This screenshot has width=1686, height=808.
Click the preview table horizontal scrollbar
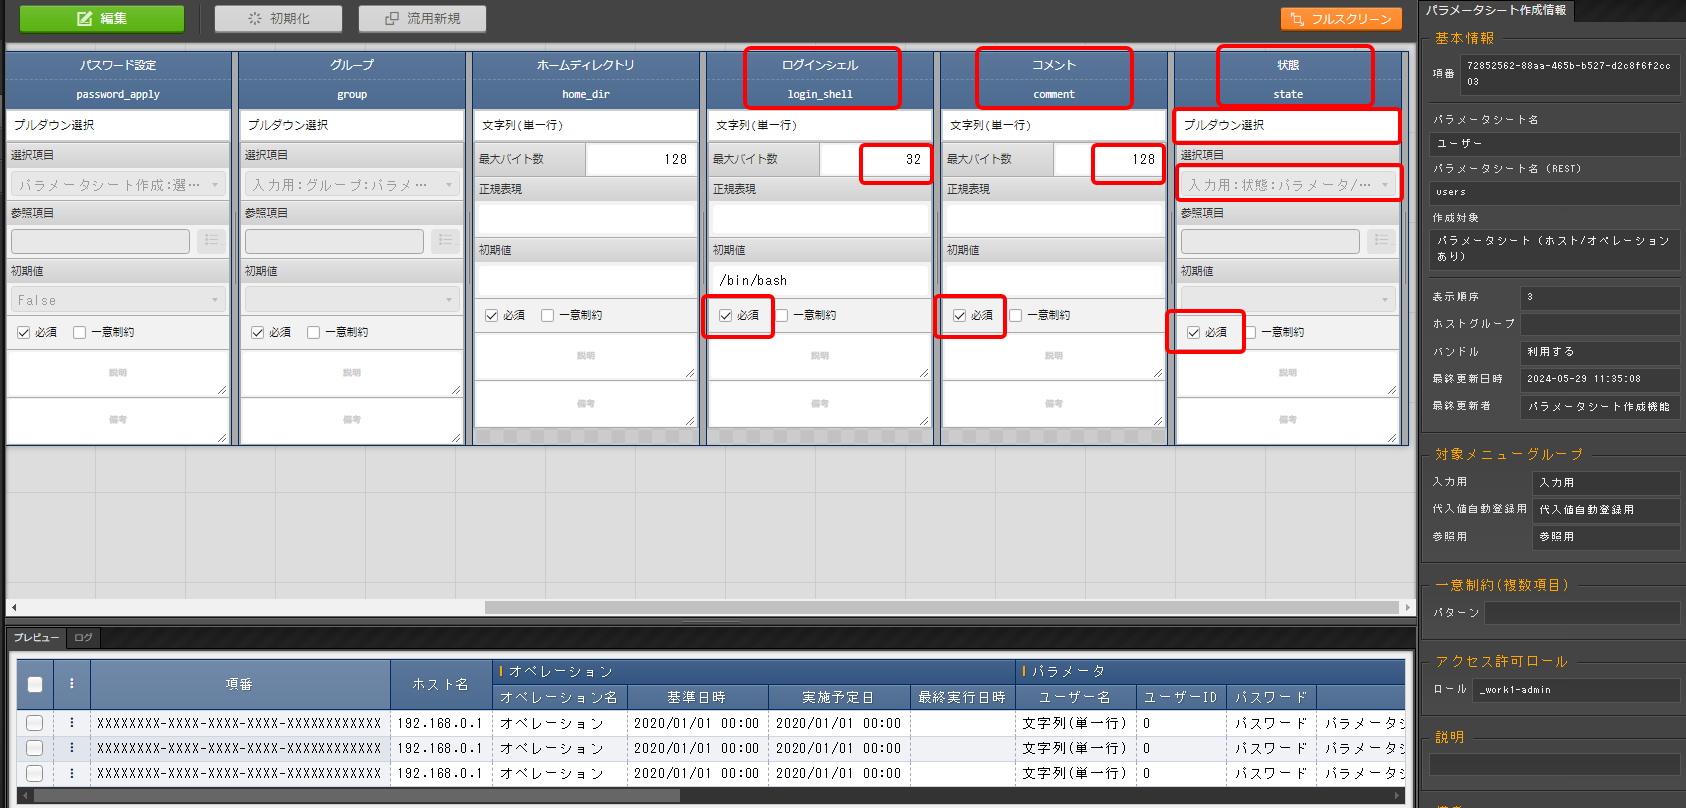tap(357, 796)
